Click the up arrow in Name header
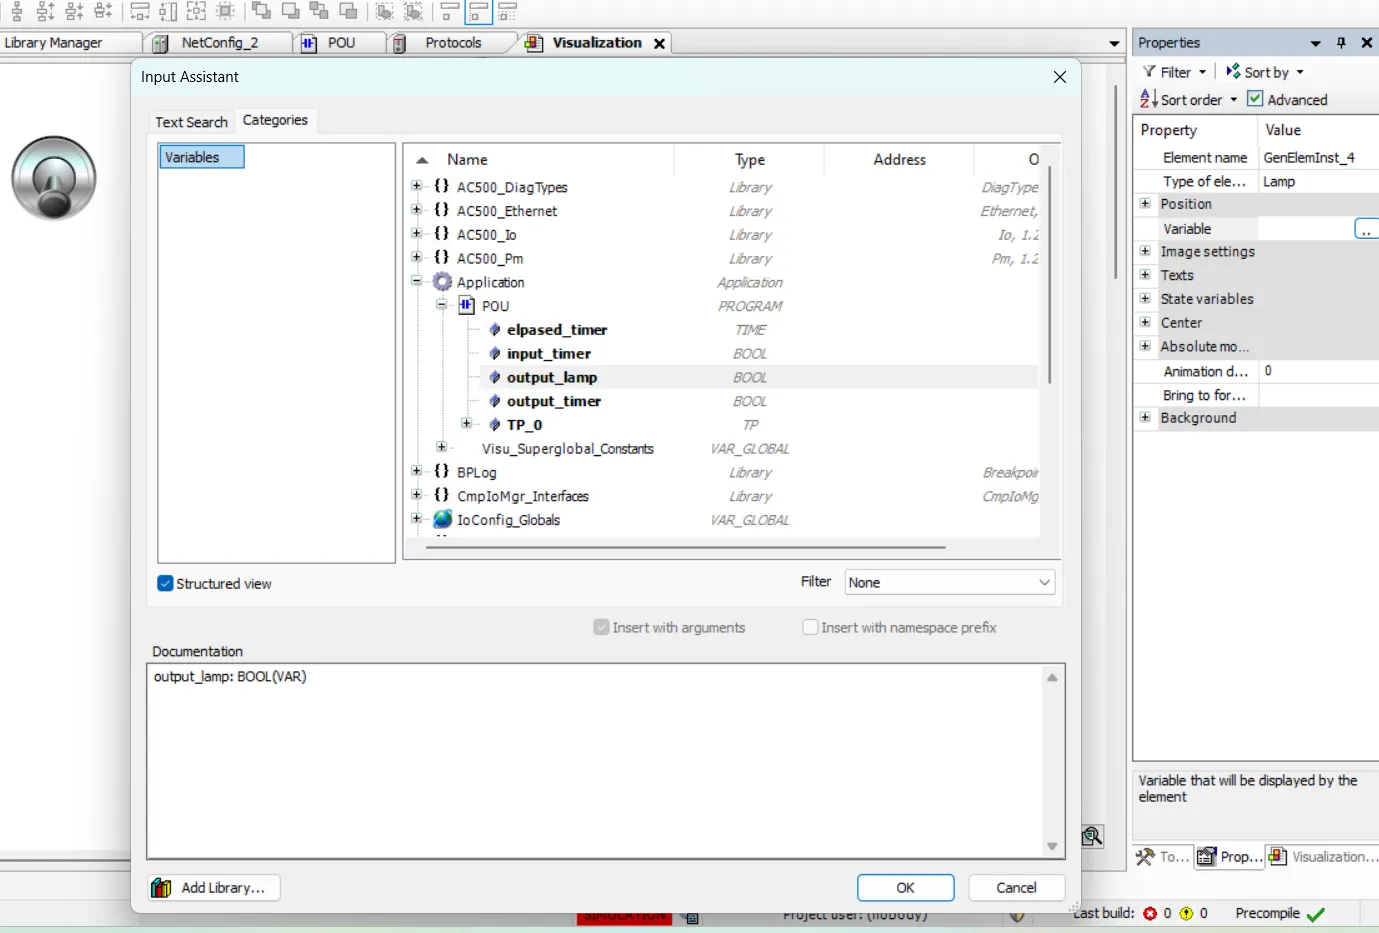This screenshot has width=1379, height=933. (422, 160)
